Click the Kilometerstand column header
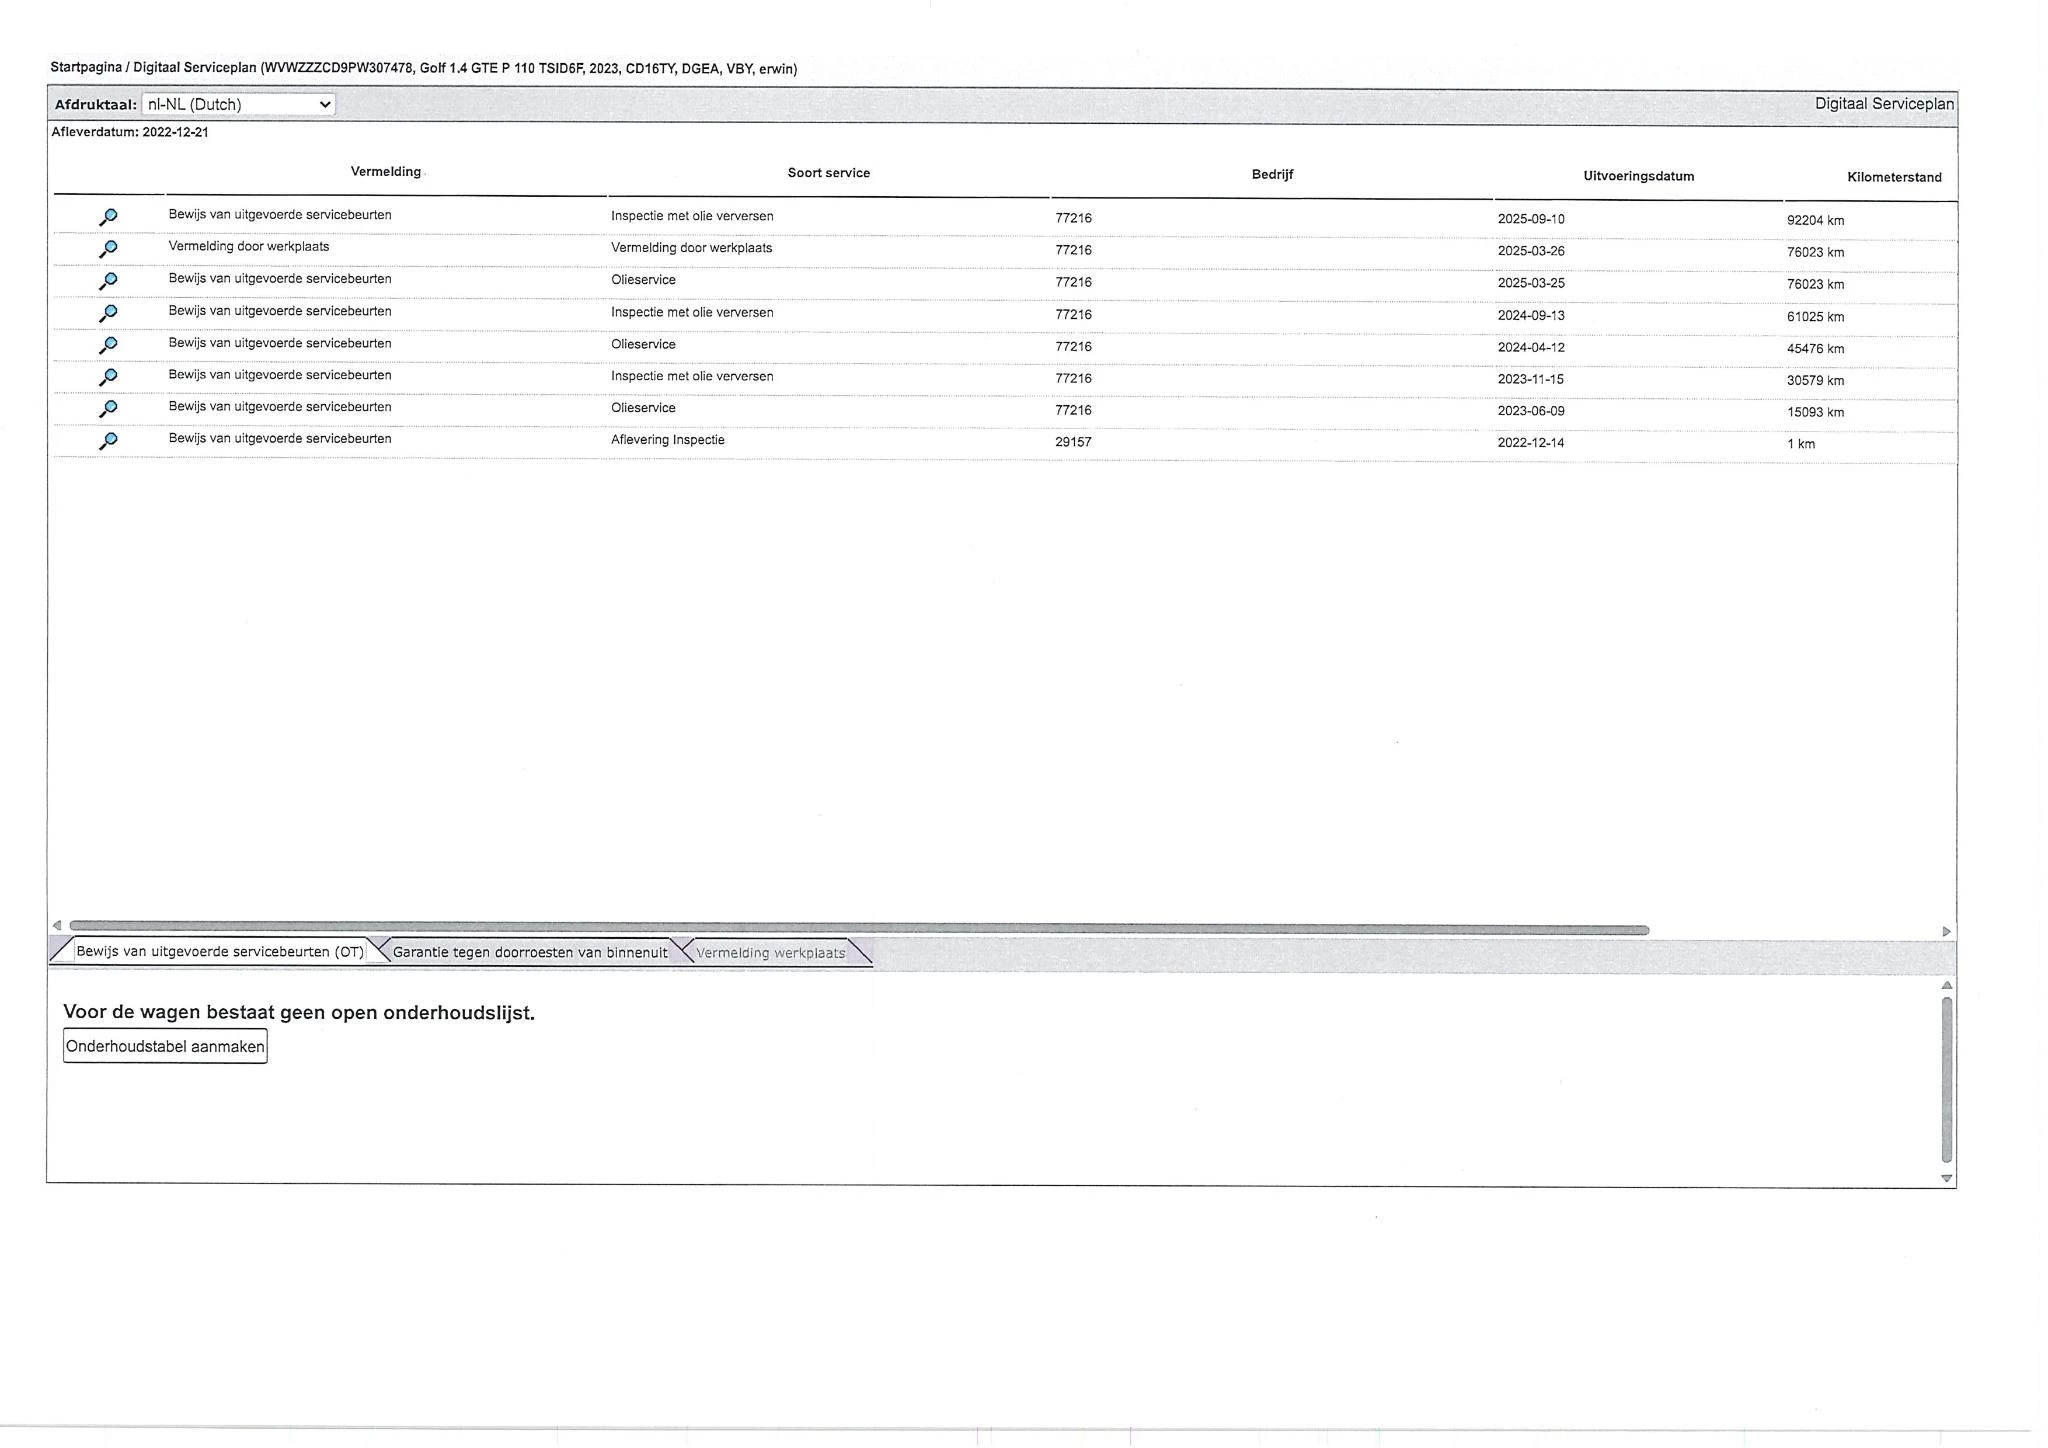The height and width of the screenshot is (1448, 2048). (1893, 177)
